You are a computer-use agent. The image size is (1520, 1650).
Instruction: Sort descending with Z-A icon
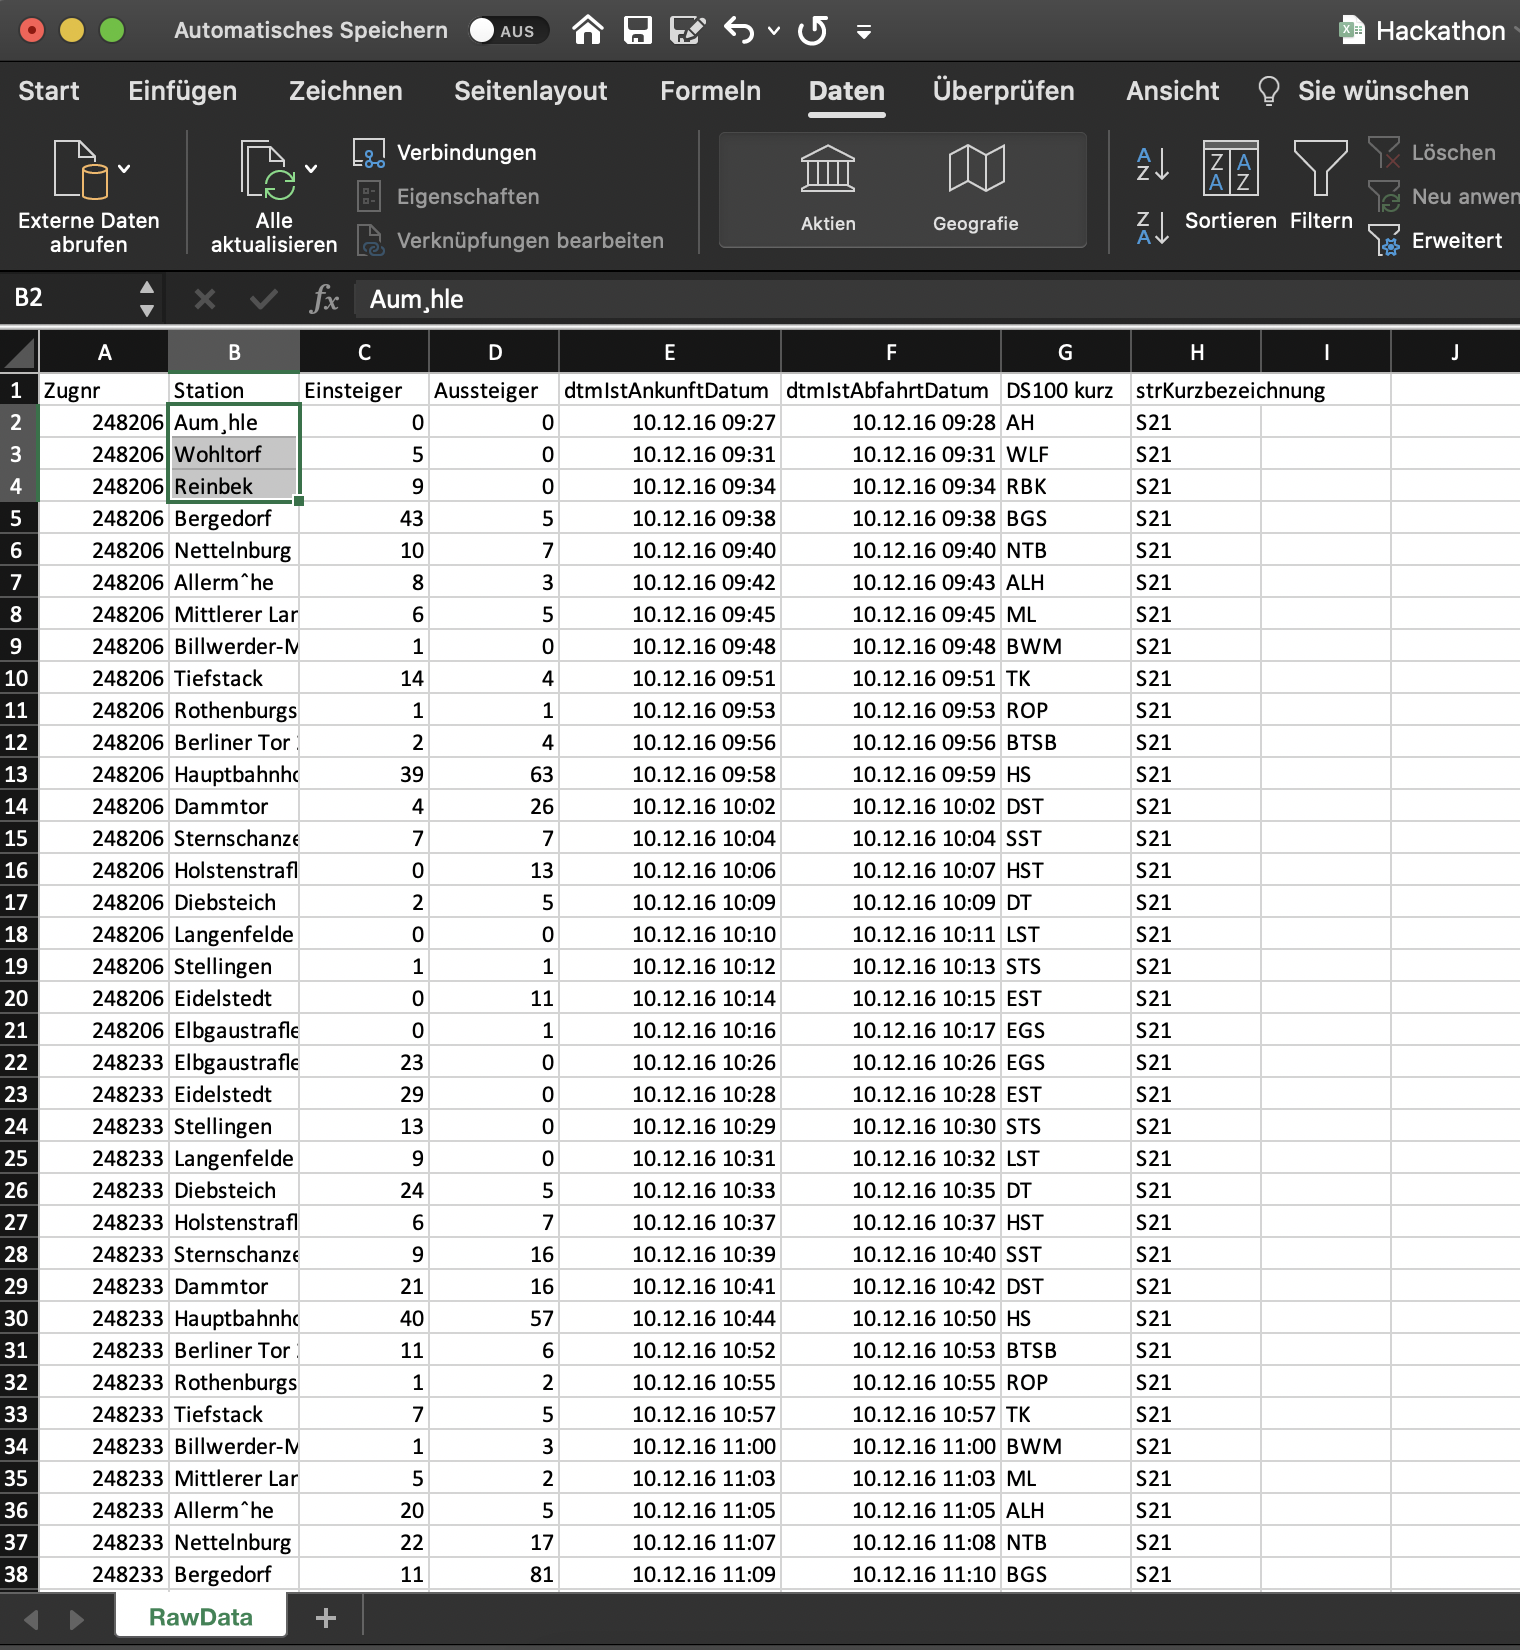point(1152,228)
